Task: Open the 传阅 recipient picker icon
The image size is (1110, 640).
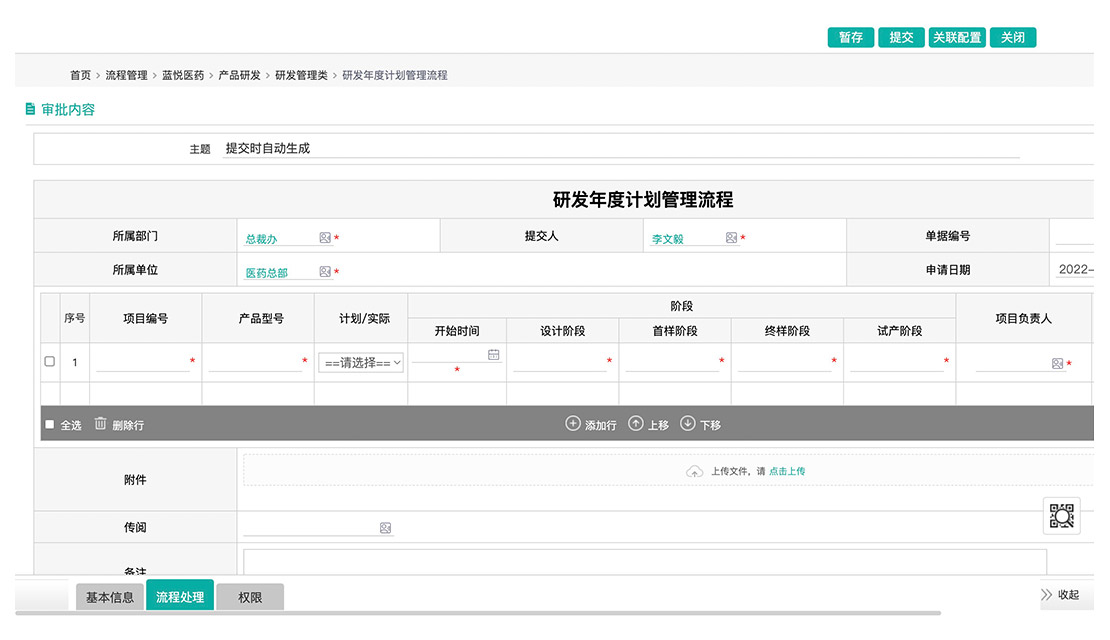Action: (x=385, y=528)
